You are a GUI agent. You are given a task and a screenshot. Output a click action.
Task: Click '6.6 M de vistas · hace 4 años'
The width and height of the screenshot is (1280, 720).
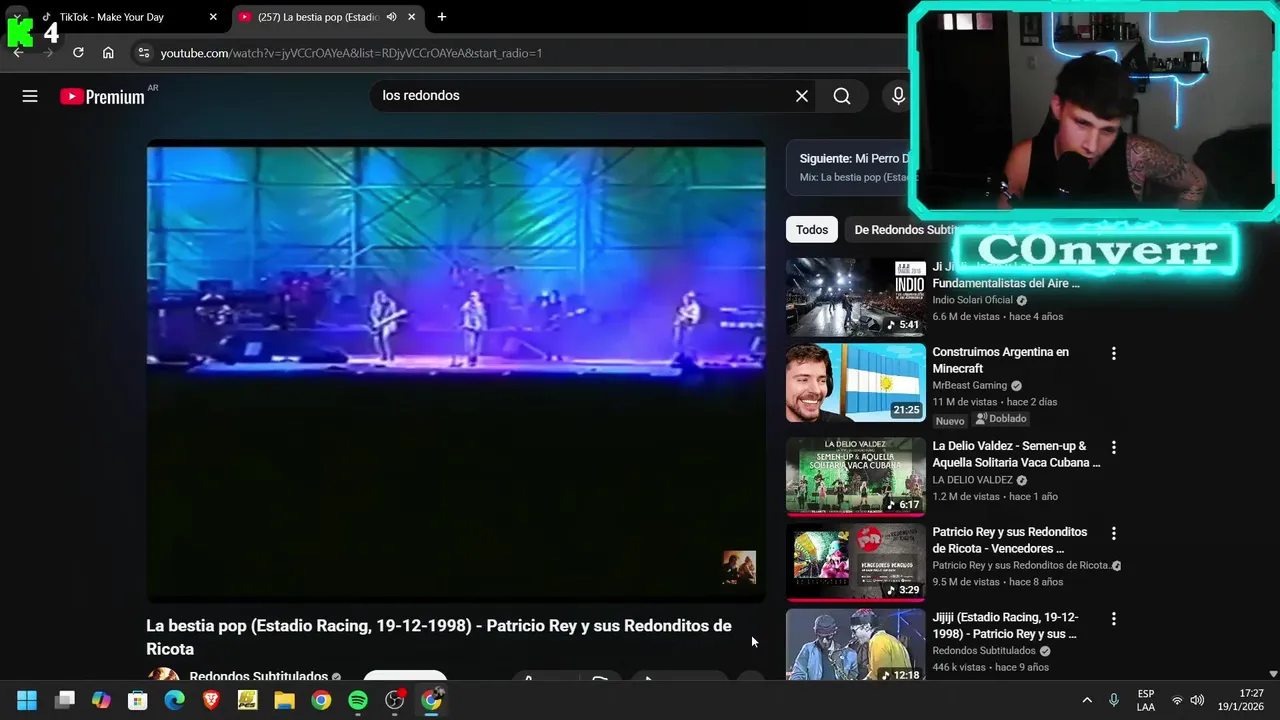(998, 317)
